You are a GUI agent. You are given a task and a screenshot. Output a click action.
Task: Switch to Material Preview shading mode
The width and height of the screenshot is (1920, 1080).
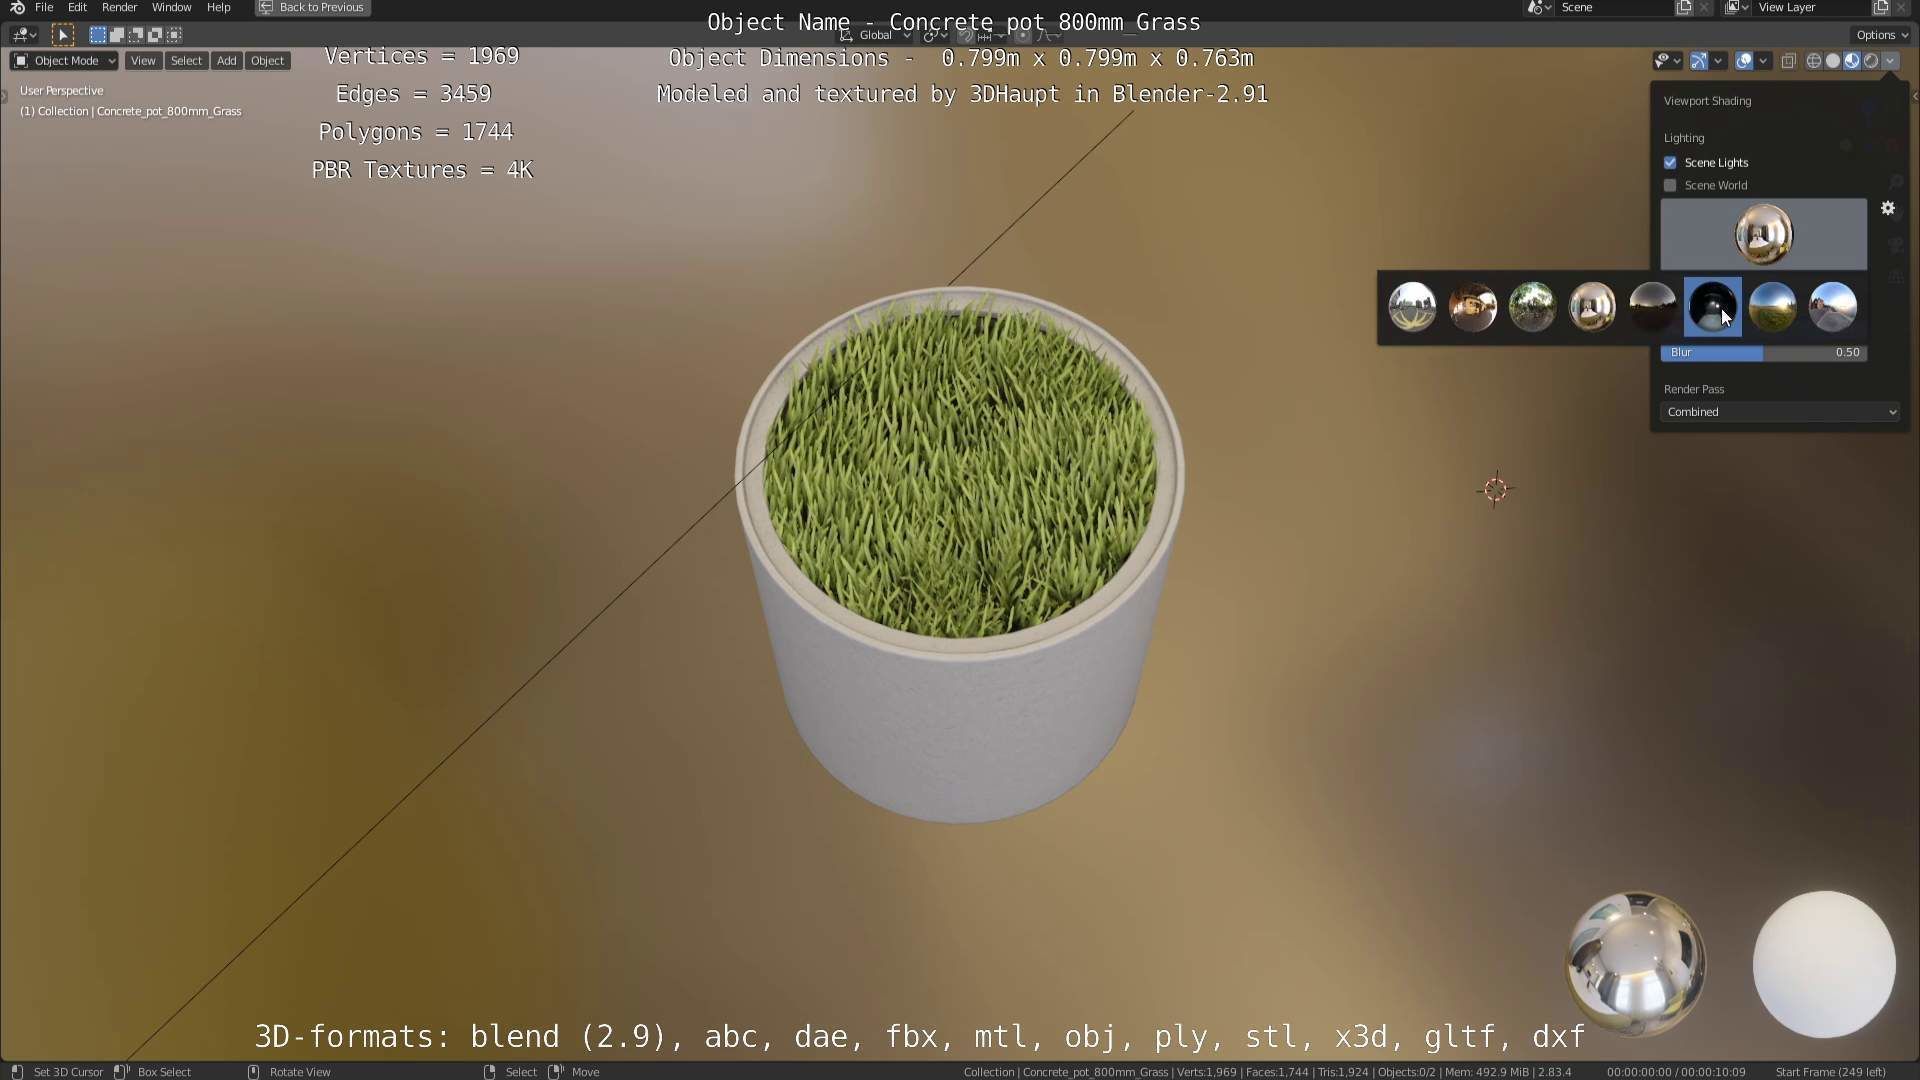[x=1852, y=61]
